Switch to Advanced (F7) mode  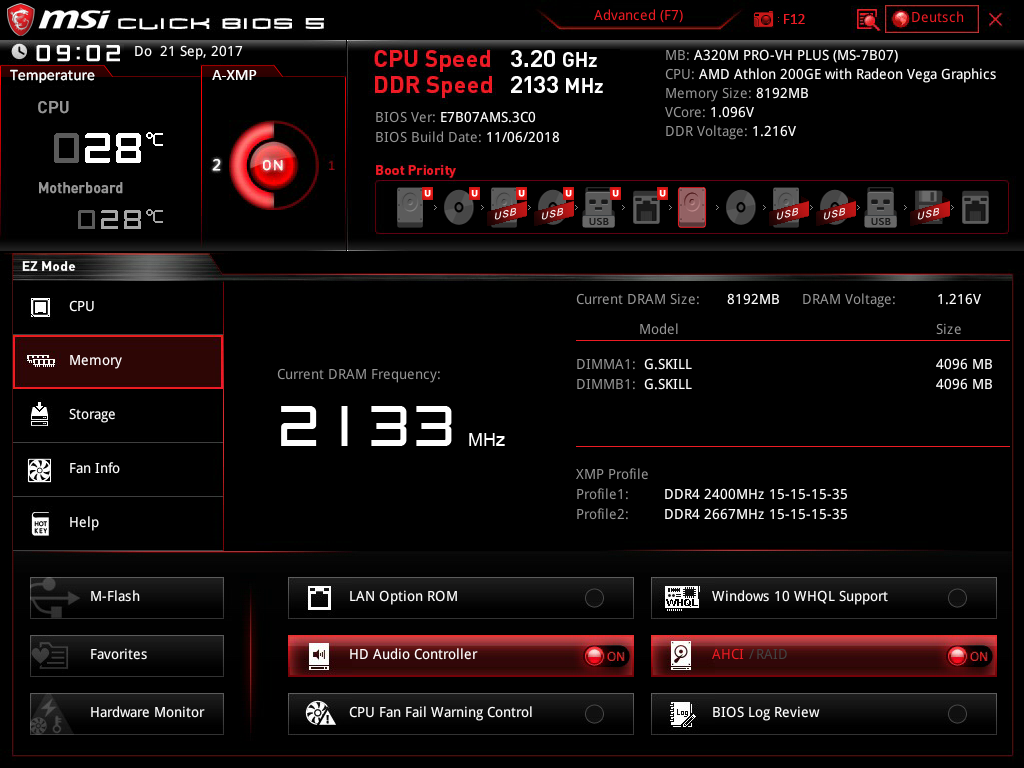point(638,16)
